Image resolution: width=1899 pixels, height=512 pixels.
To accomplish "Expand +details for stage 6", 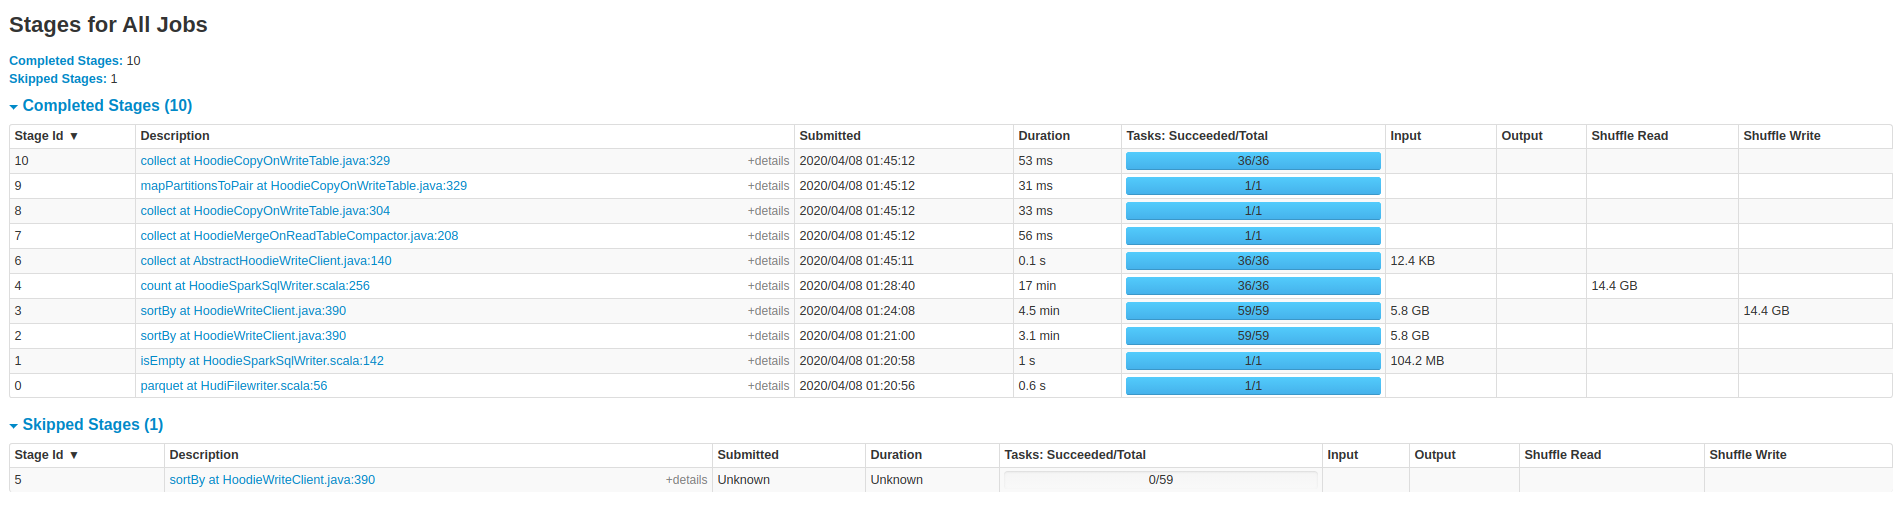I will [768, 261].
